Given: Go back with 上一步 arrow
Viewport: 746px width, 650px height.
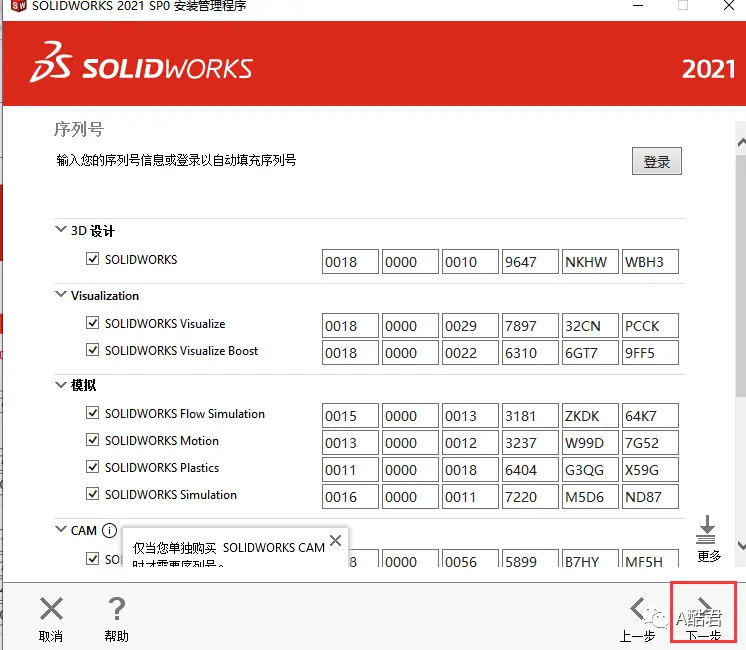Looking at the screenshot, I should coord(638,609).
